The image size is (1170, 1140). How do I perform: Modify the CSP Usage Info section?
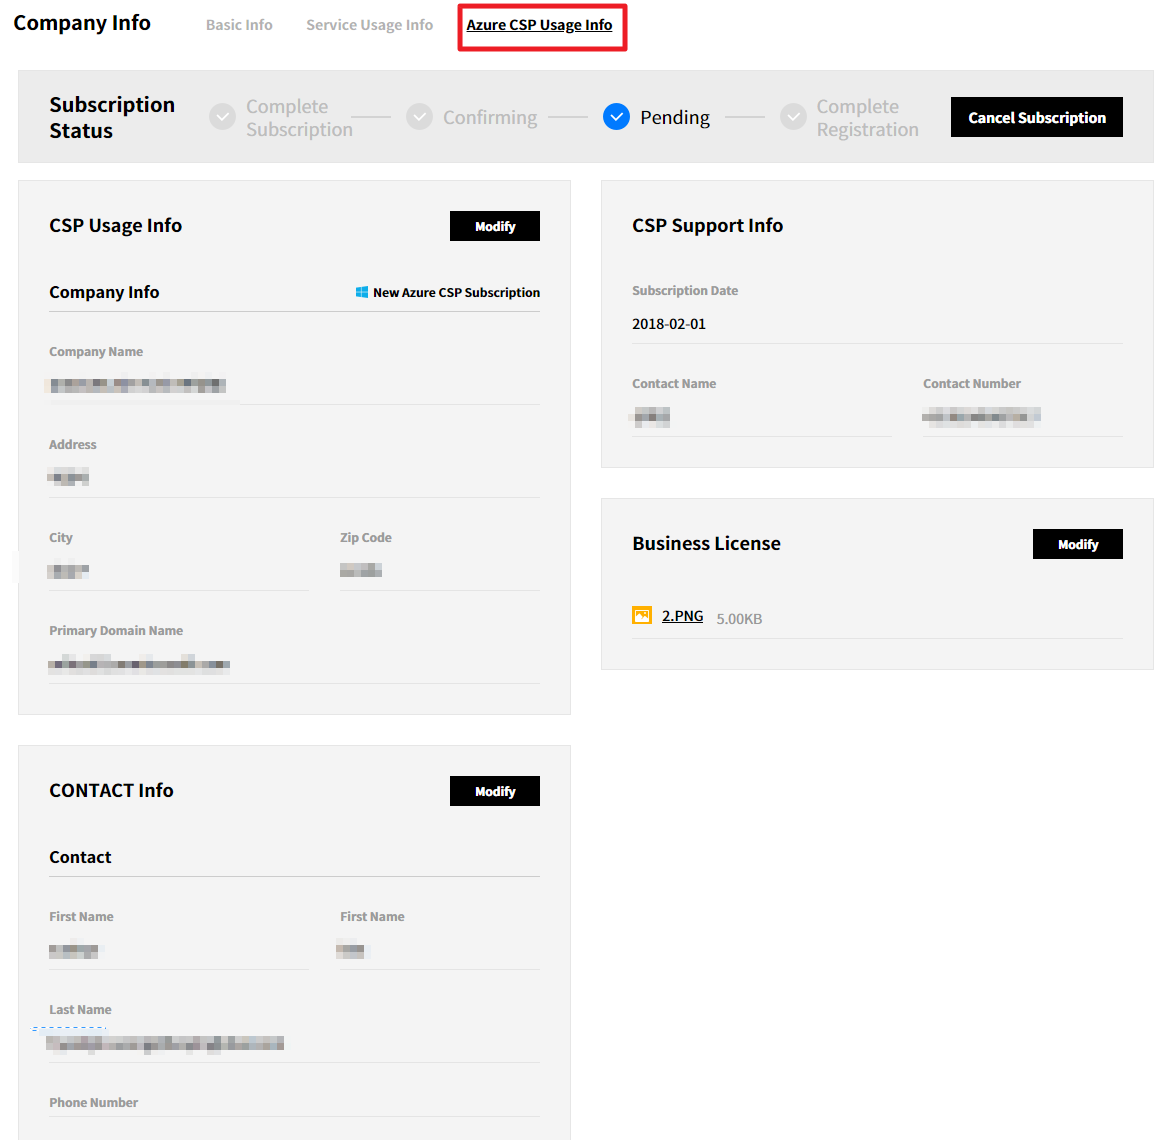[x=494, y=226]
